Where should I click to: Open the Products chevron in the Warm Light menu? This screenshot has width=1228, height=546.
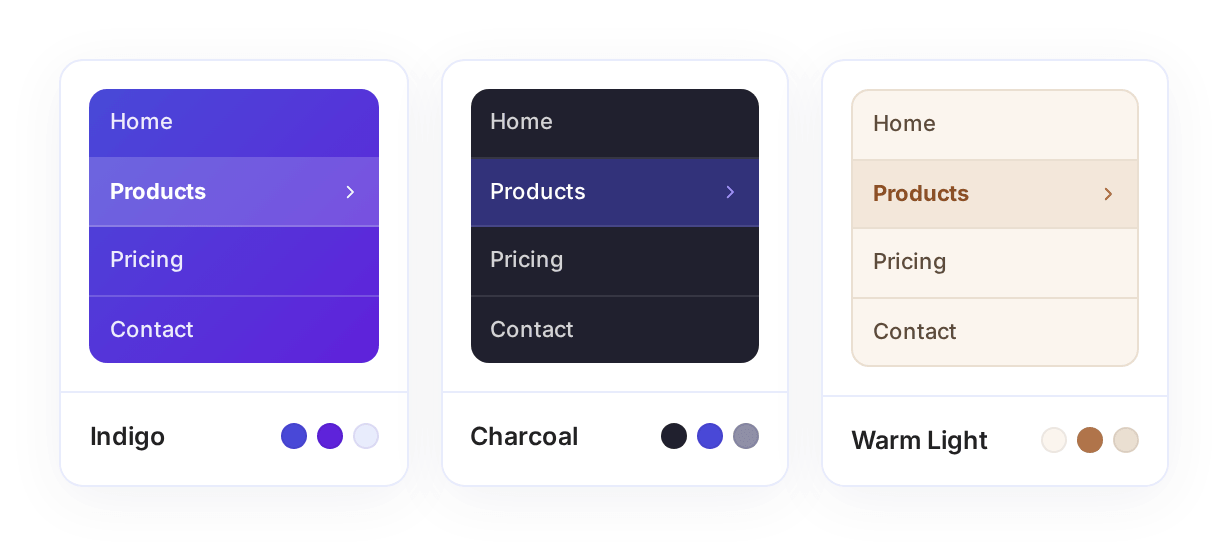tap(1108, 194)
